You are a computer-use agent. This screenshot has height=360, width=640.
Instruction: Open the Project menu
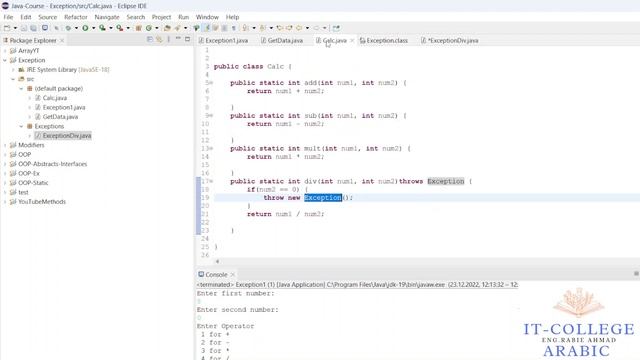coord(161,17)
